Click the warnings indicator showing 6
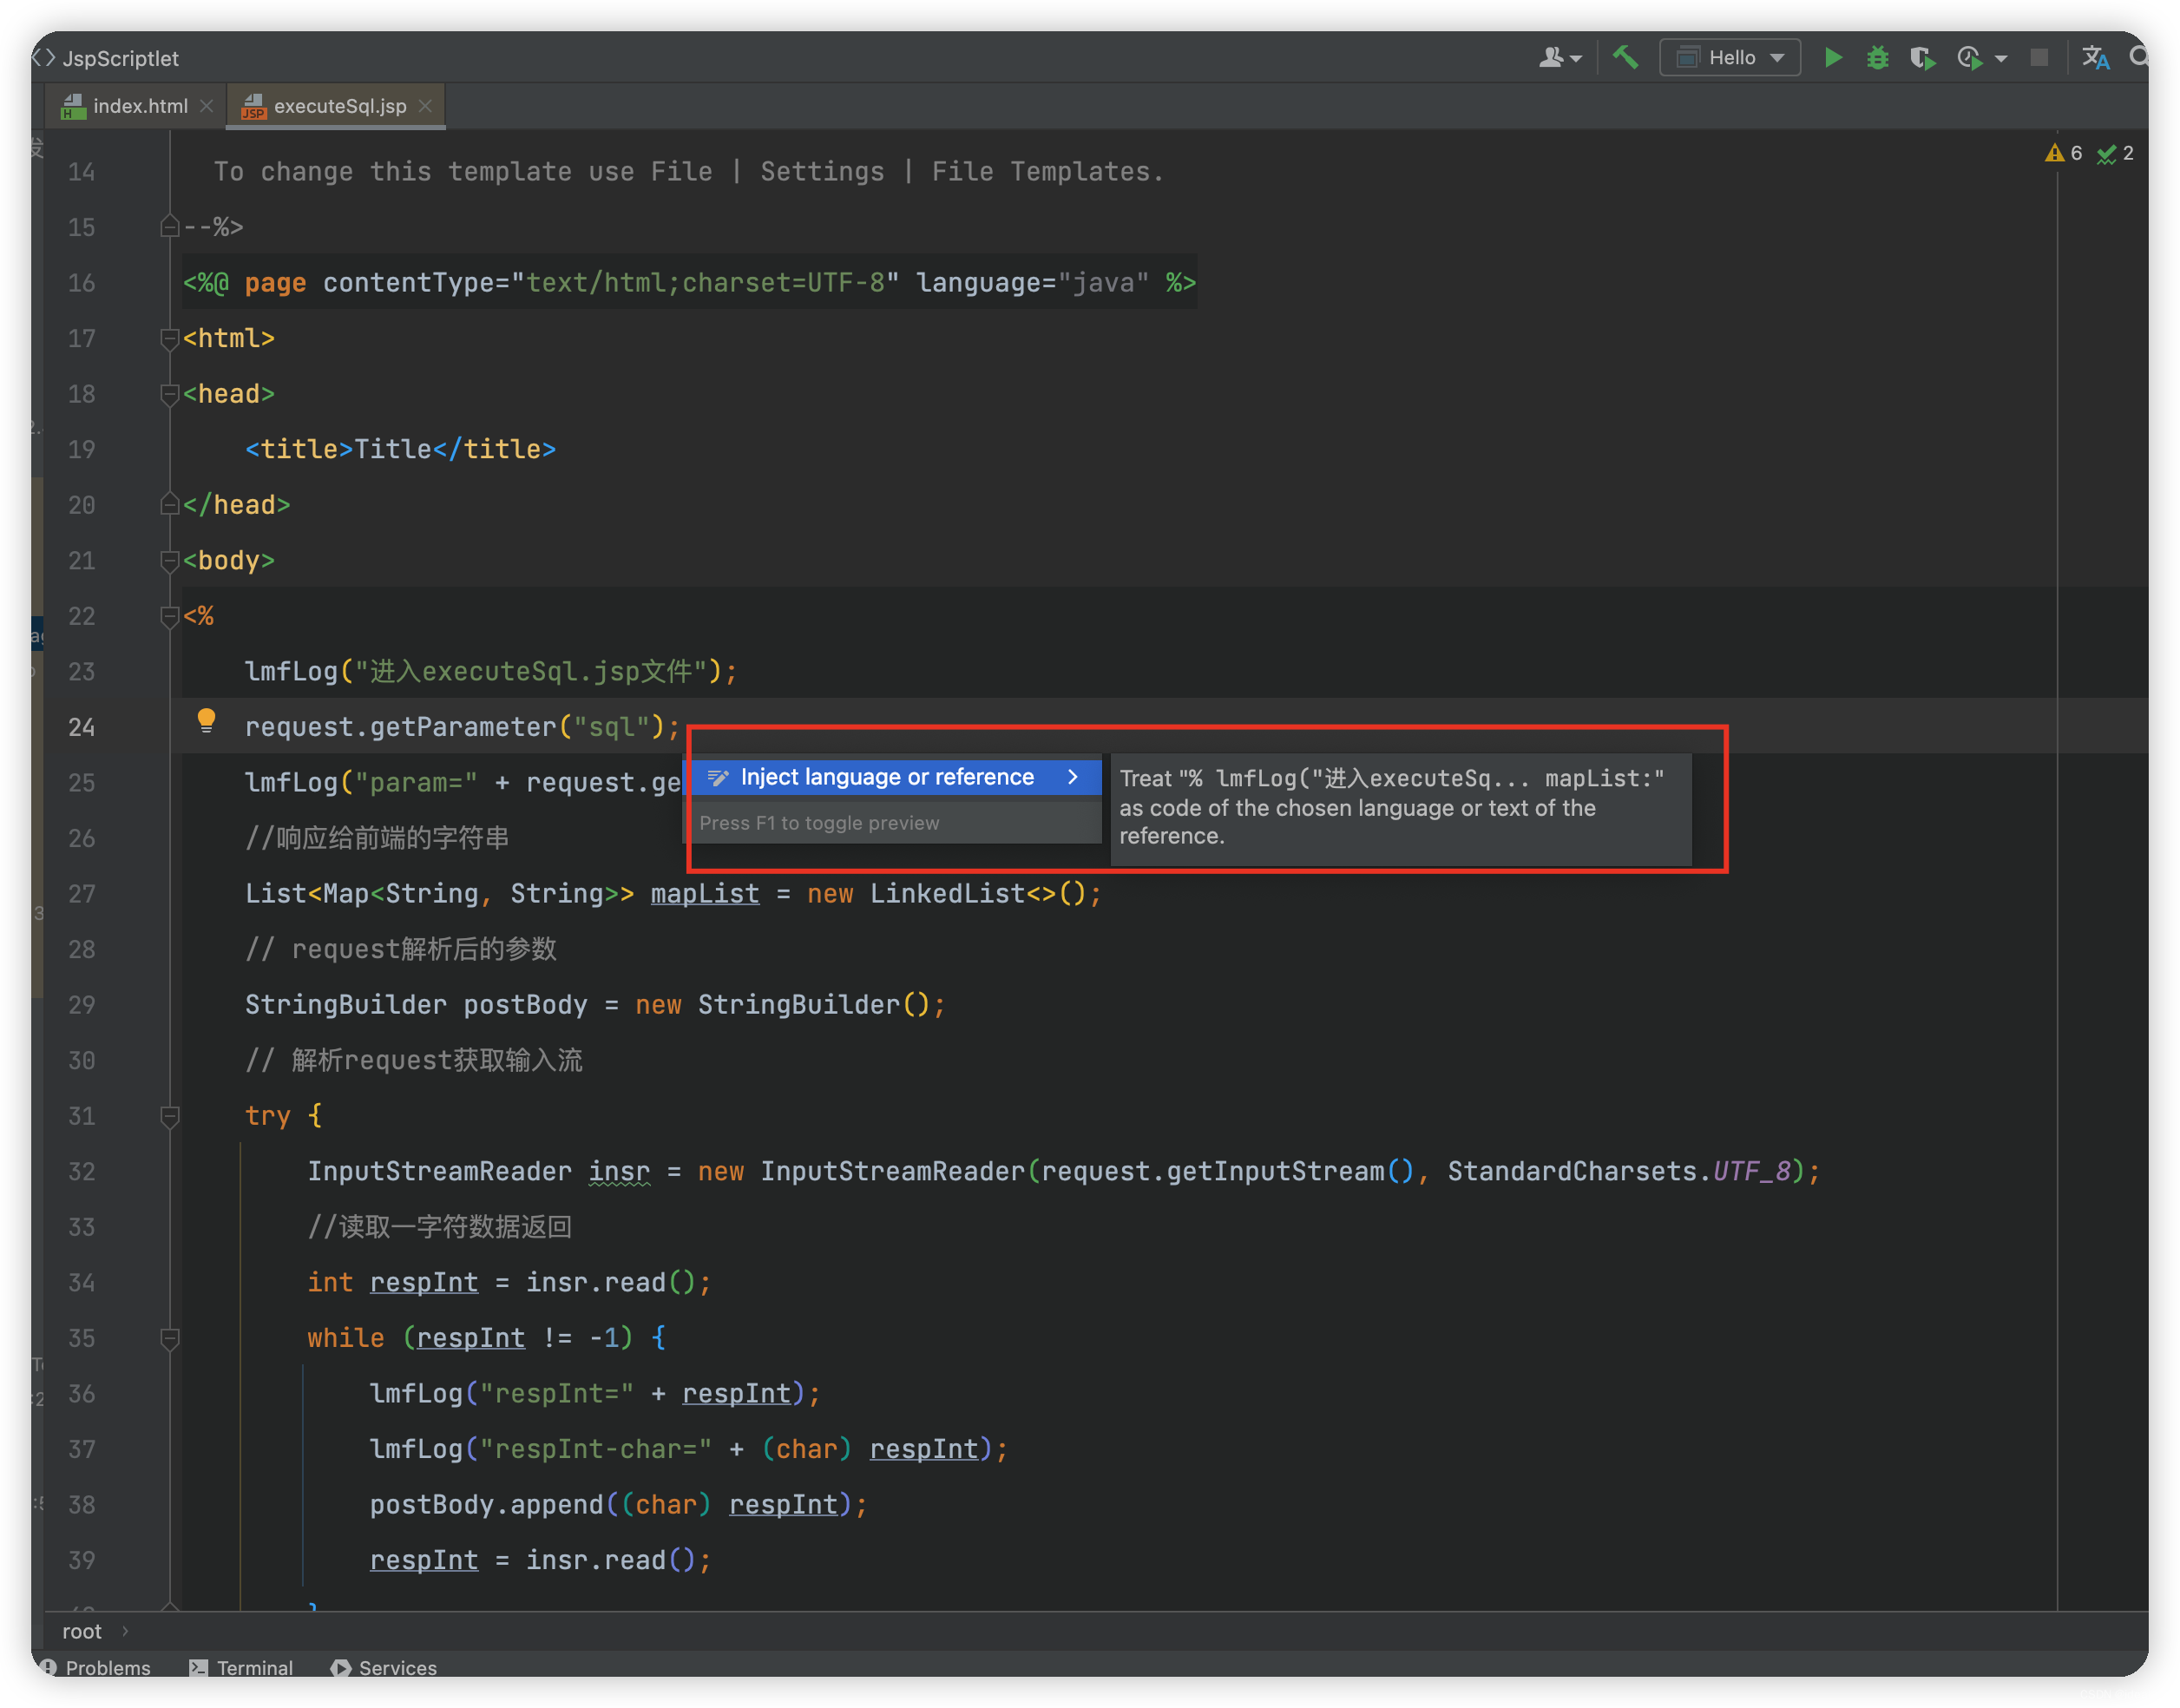Screen dimensions: 2180x1708 click(2064, 153)
